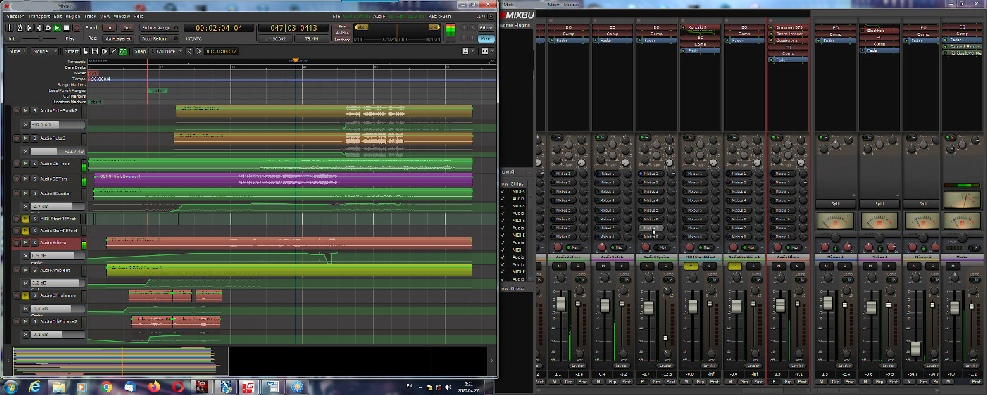The width and height of the screenshot is (987, 395).
Task: Click the red Record transport button
Action: click(77, 28)
